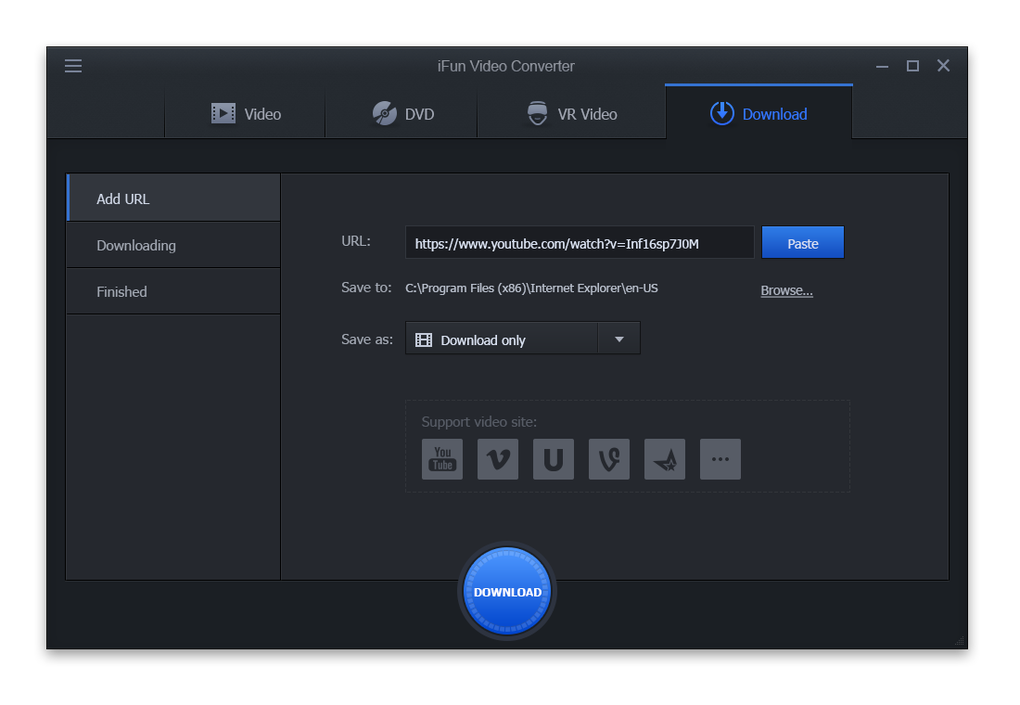Click the 'Support video site:' label
Screen dimensions: 1020x705
tap(479, 421)
